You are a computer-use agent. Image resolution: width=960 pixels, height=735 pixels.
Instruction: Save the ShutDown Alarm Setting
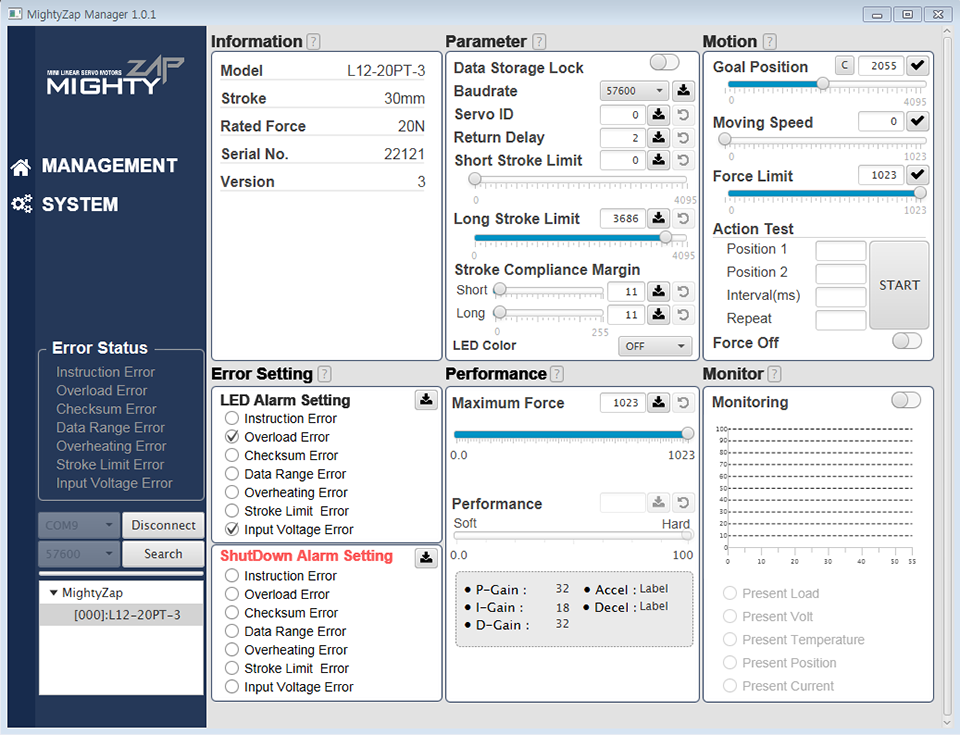(x=426, y=557)
